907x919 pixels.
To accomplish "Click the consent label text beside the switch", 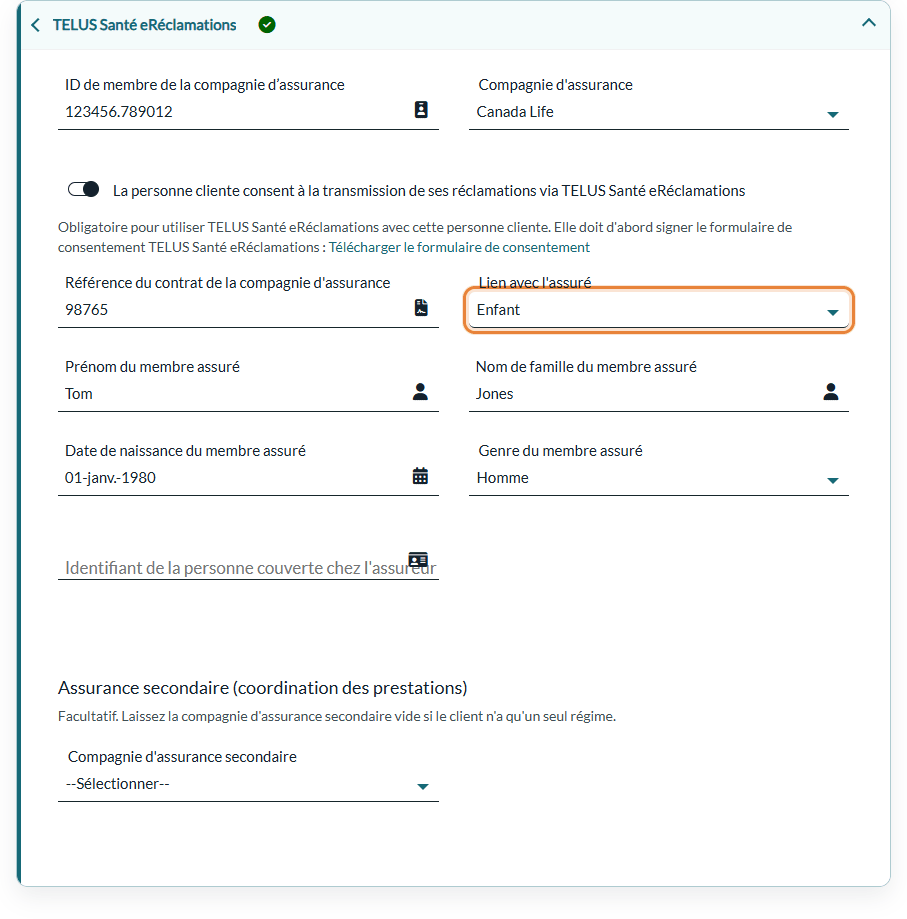I will 429,191.
